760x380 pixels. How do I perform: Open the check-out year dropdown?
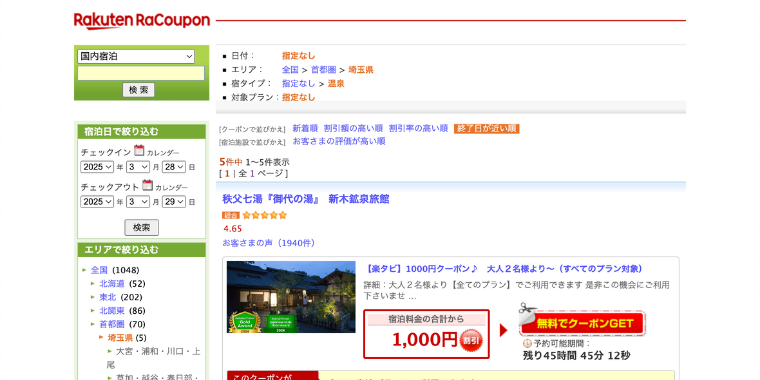(x=97, y=202)
